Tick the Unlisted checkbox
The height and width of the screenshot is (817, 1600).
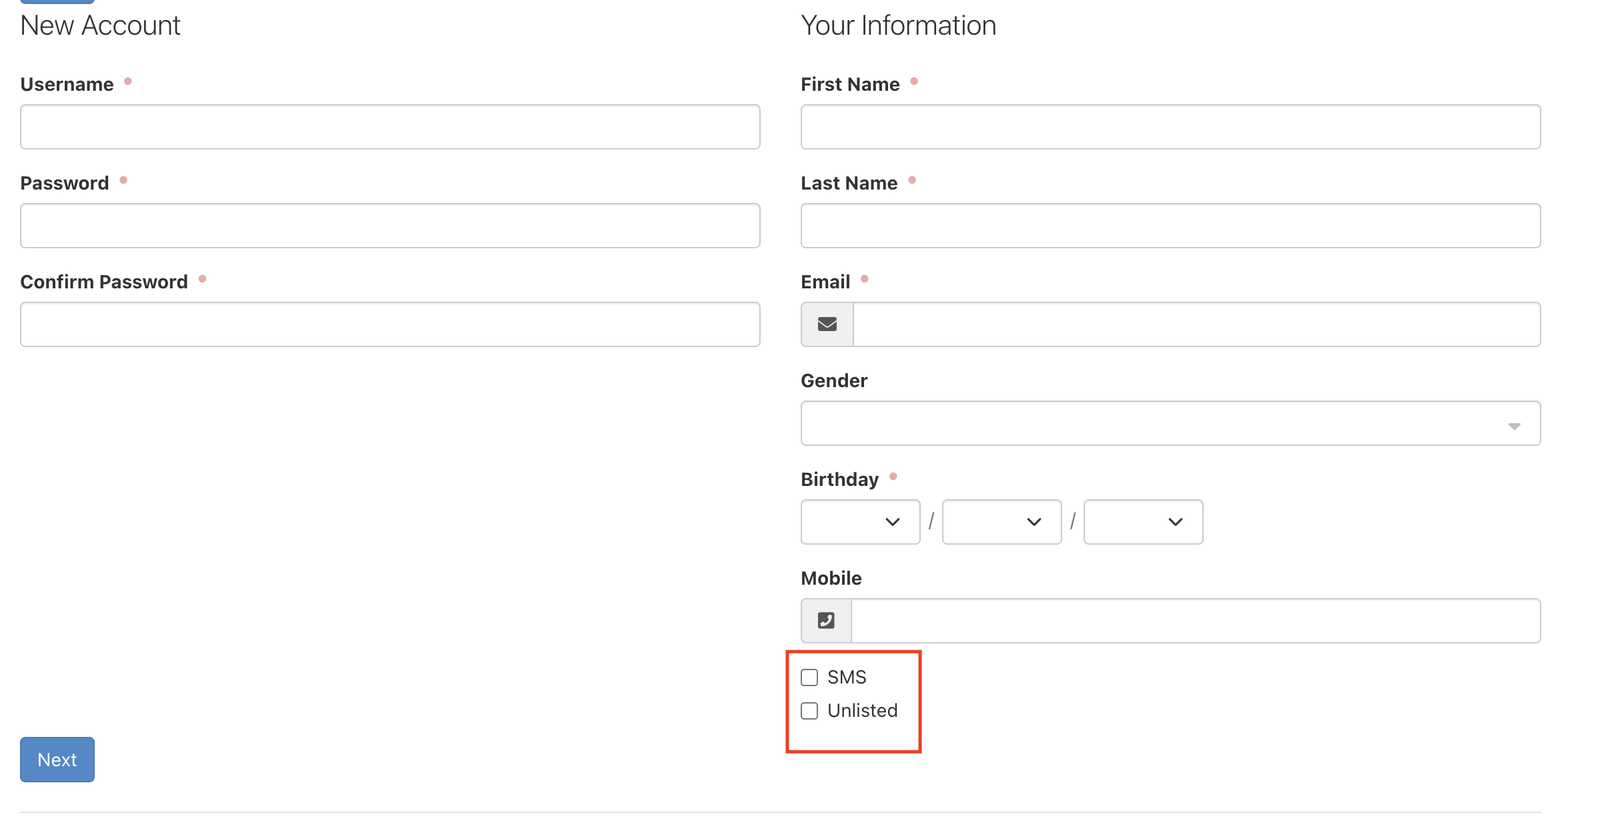tap(809, 711)
